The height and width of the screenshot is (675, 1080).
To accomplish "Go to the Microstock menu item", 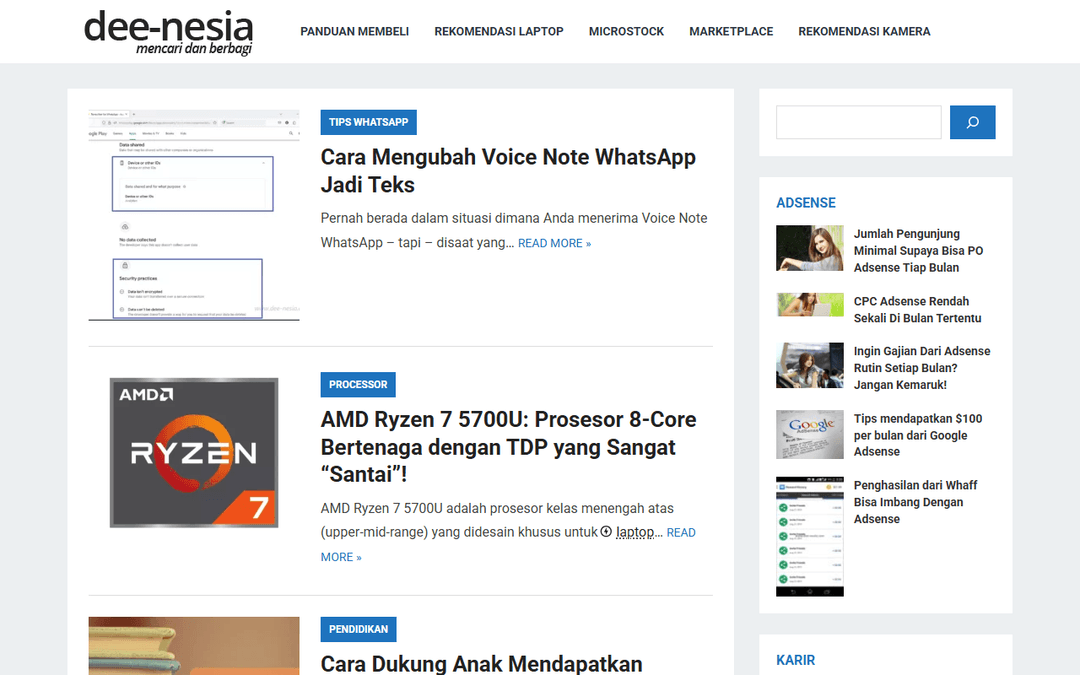I will 626,32.
